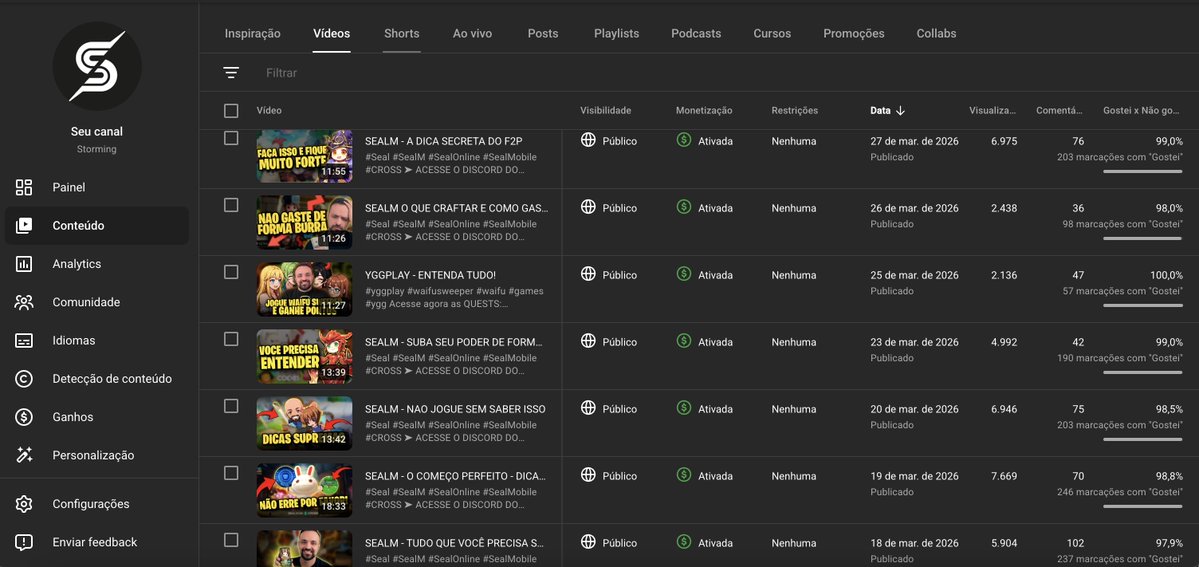This screenshot has width=1199, height=567.
Task: Open the Detecção de conteúdo copyright icon
Action: (x=24, y=379)
